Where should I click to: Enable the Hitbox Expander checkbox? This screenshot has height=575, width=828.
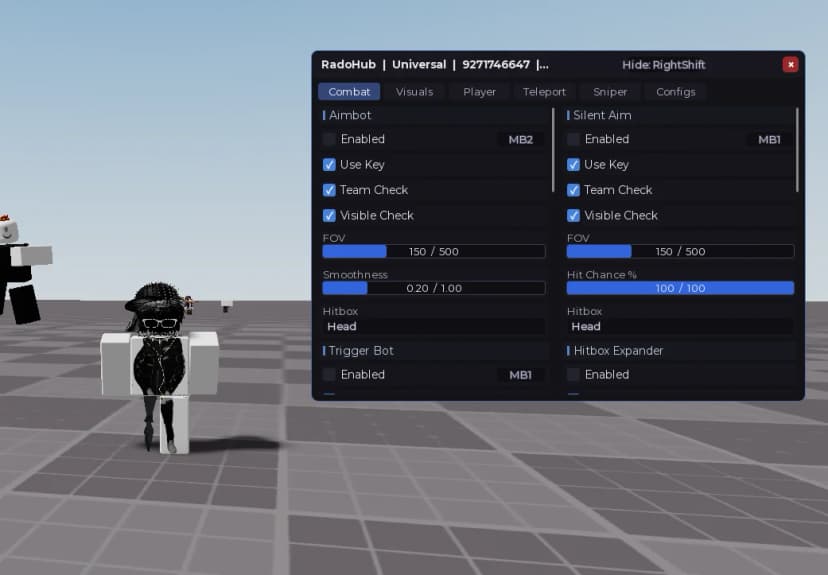pos(573,375)
